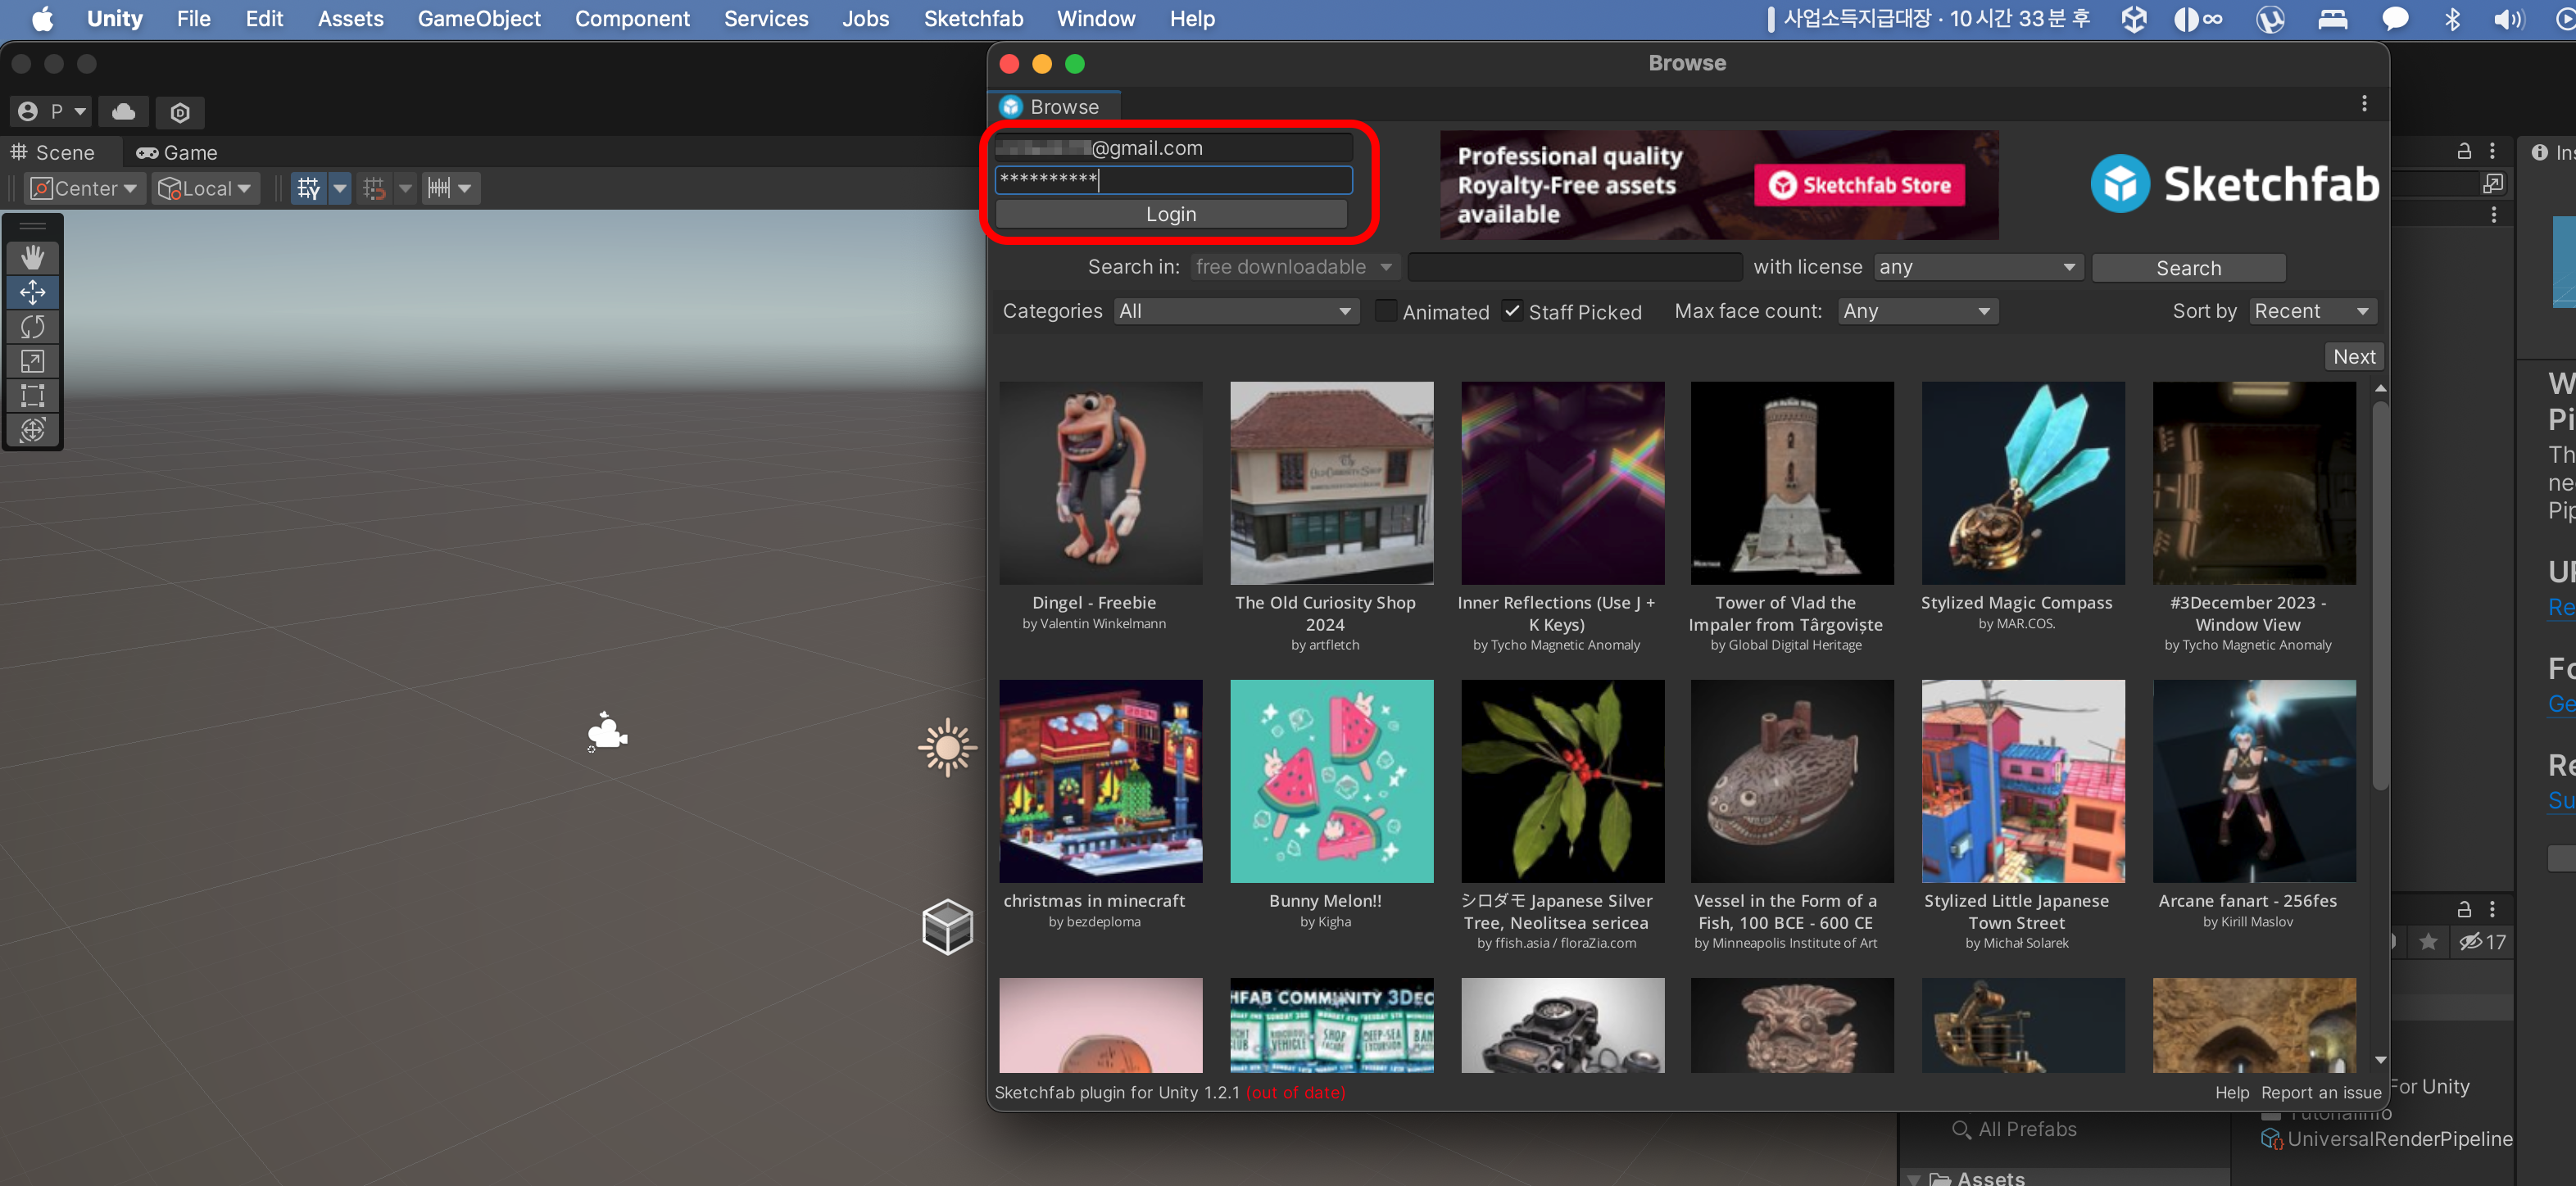Go to the Next page of results
Viewport: 2576px width, 1186px height.
[x=2353, y=357]
